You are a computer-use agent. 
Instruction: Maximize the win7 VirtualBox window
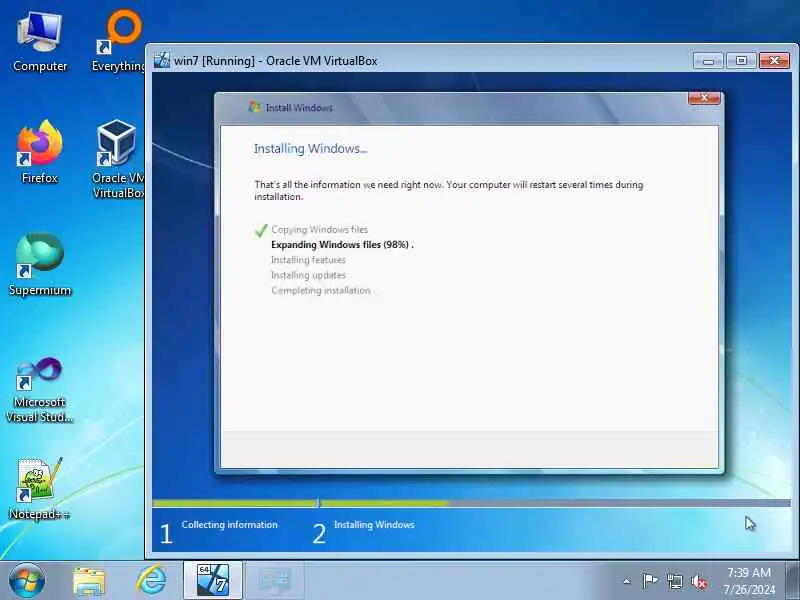741,61
